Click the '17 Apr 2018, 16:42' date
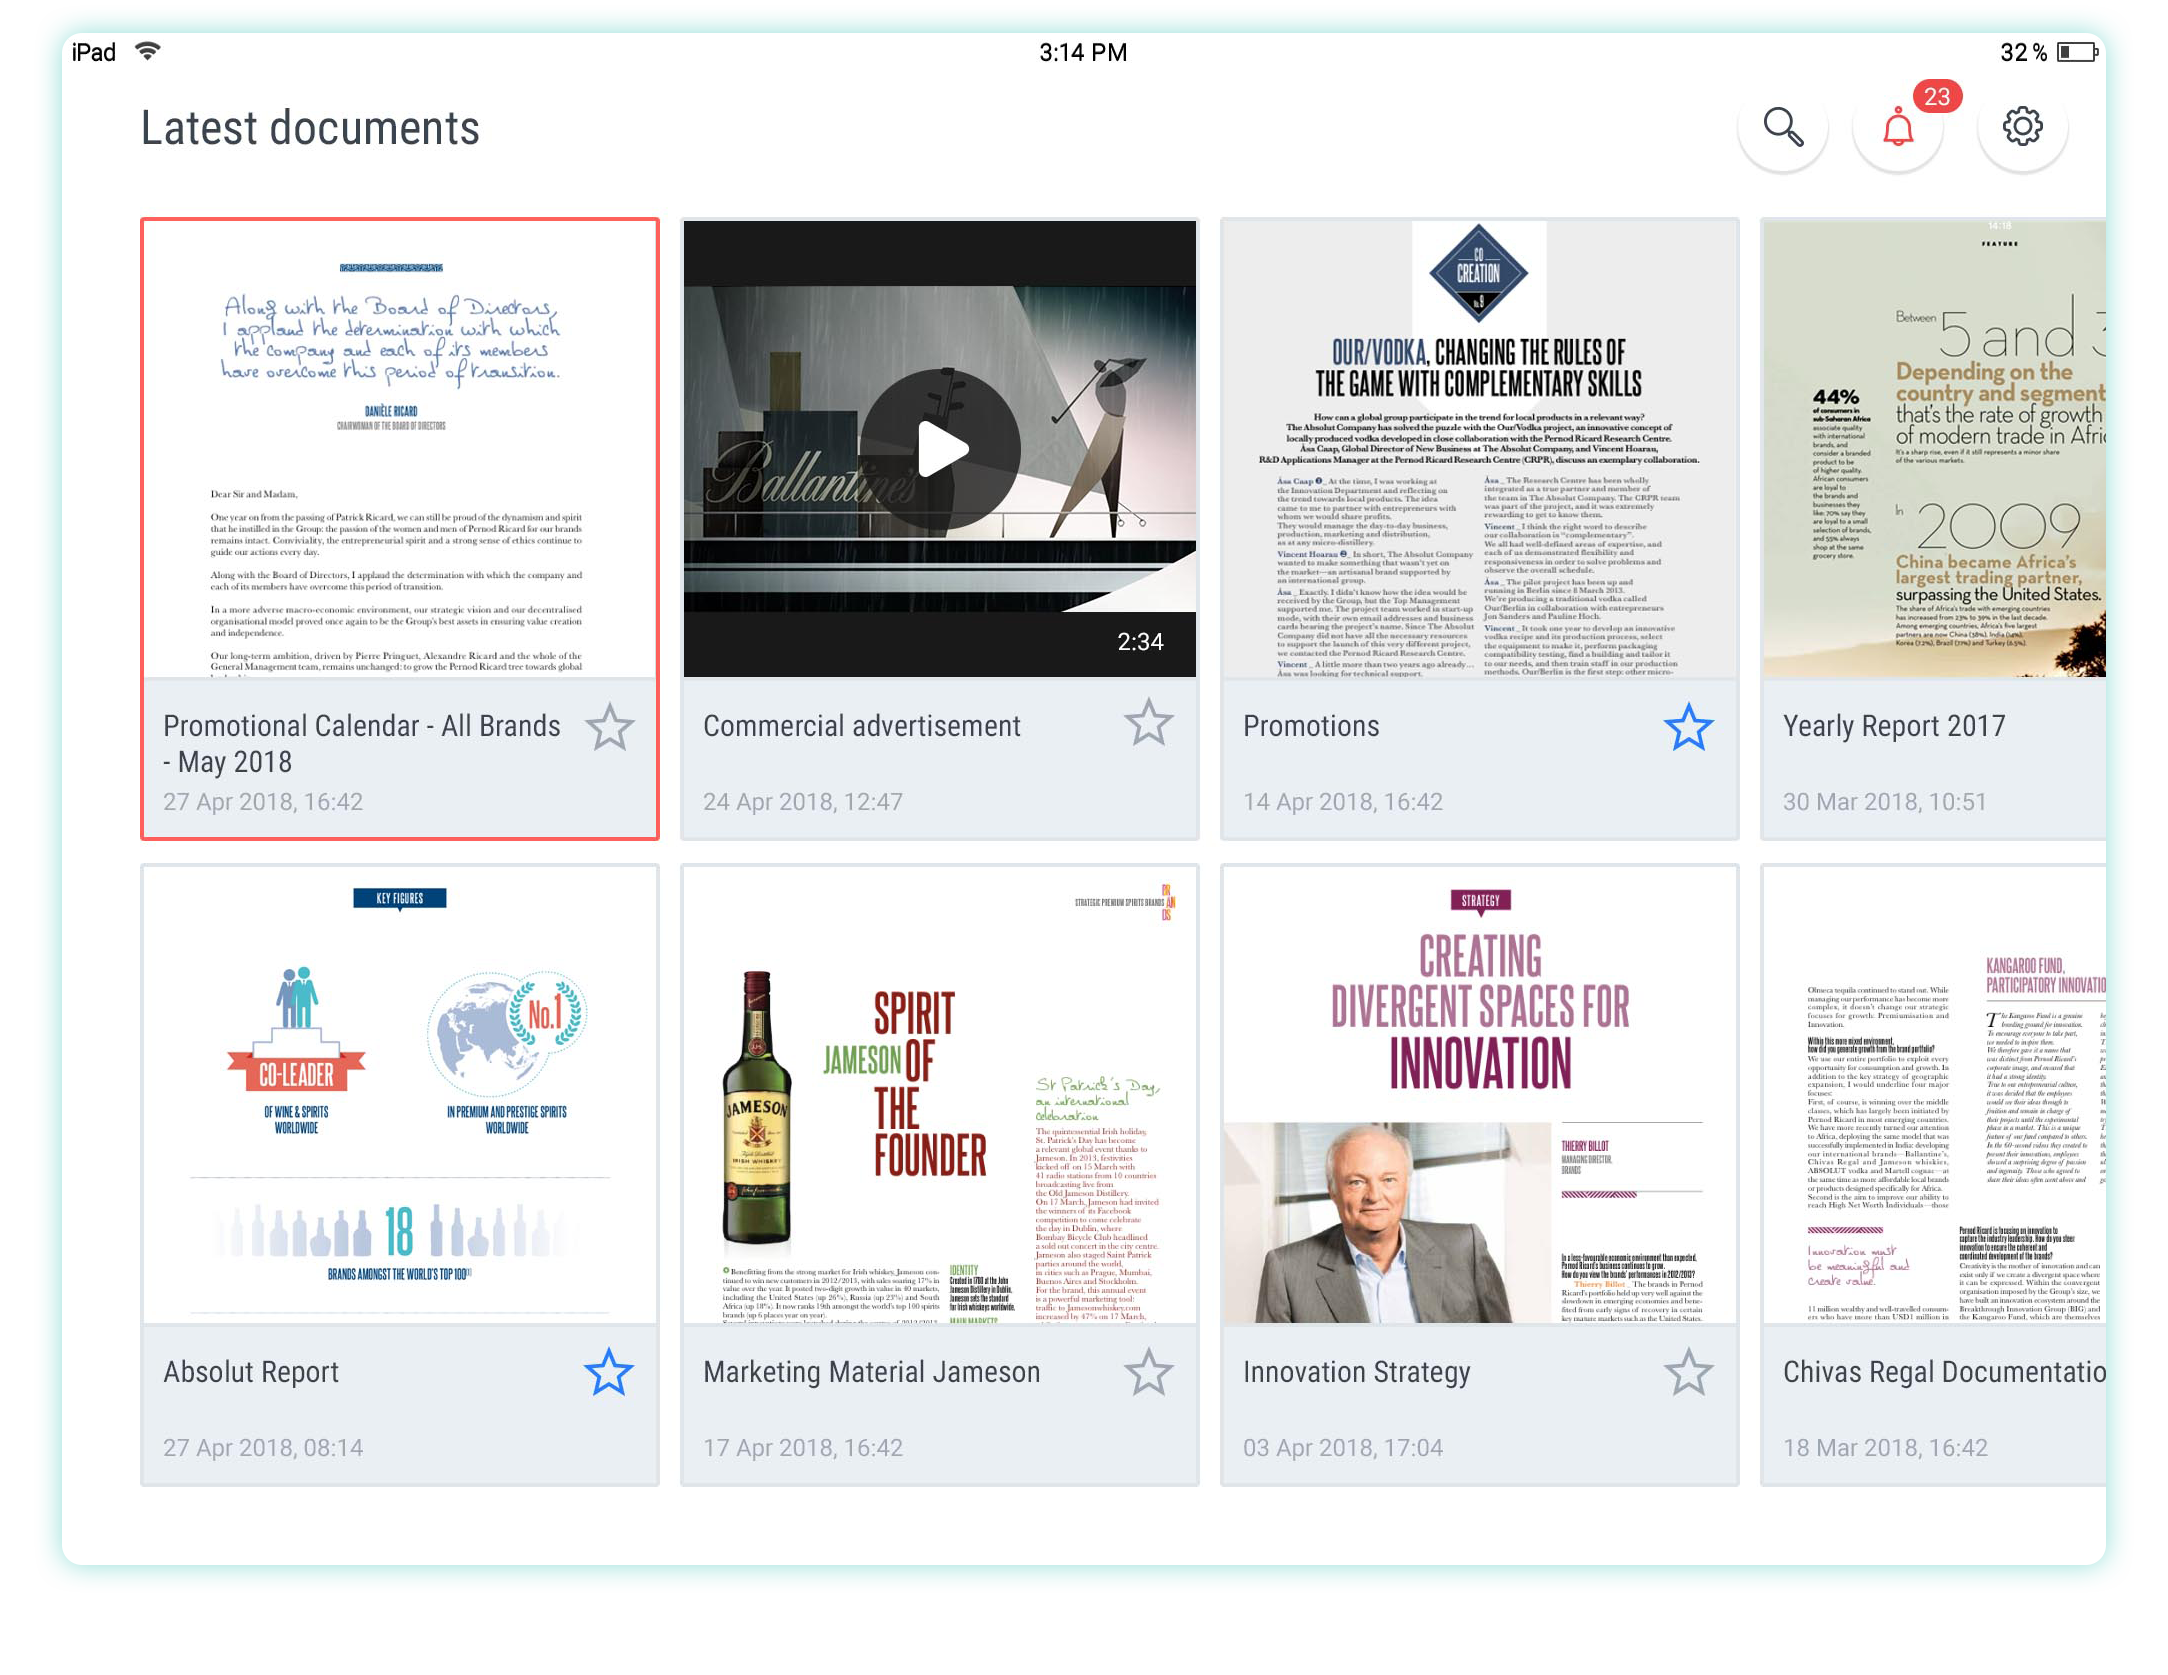Viewport: 2168px width, 1675px height. click(x=803, y=1448)
